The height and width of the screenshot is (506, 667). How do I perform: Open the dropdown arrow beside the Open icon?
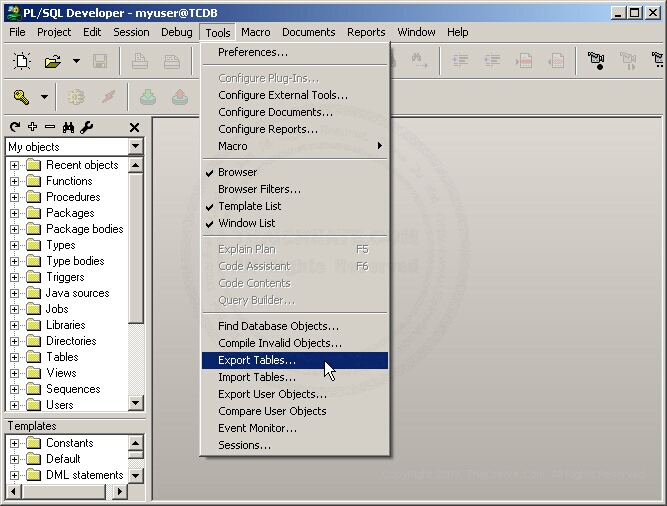[x=76, y=61]
